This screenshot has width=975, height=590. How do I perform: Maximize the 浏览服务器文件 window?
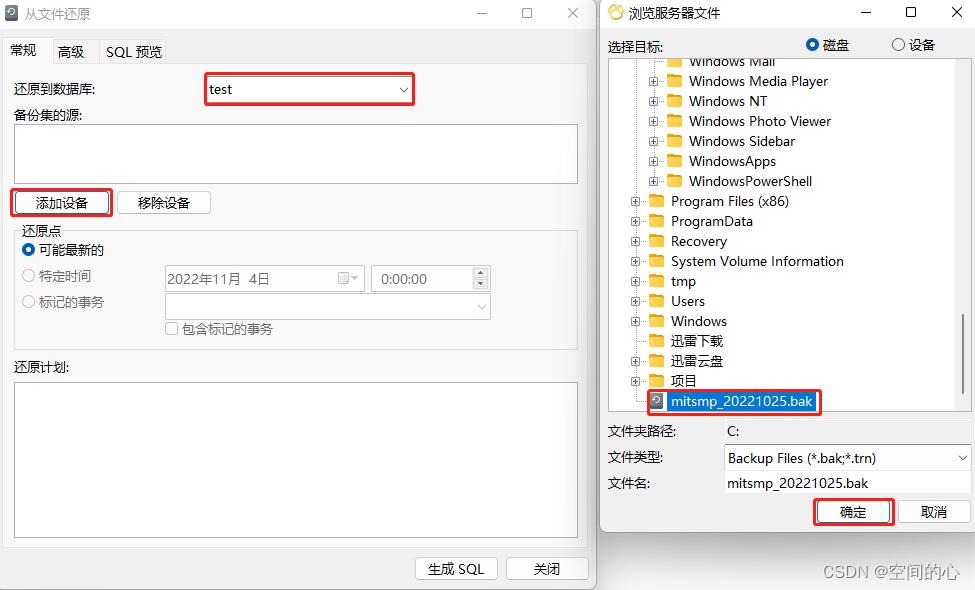tap(911, 12)
